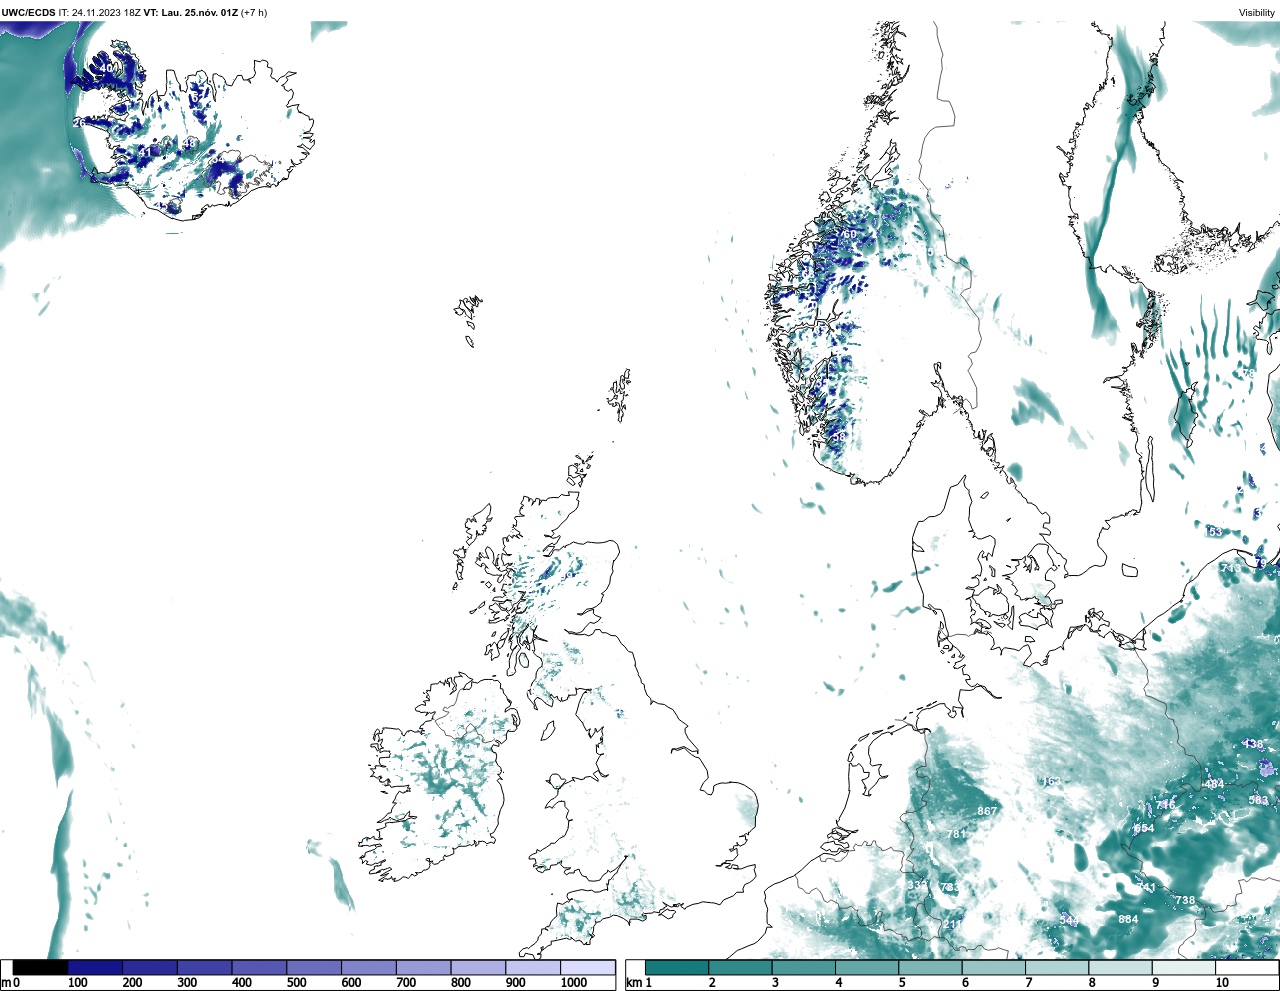Click the '781' visibility value on the map

tap(956, 834)
